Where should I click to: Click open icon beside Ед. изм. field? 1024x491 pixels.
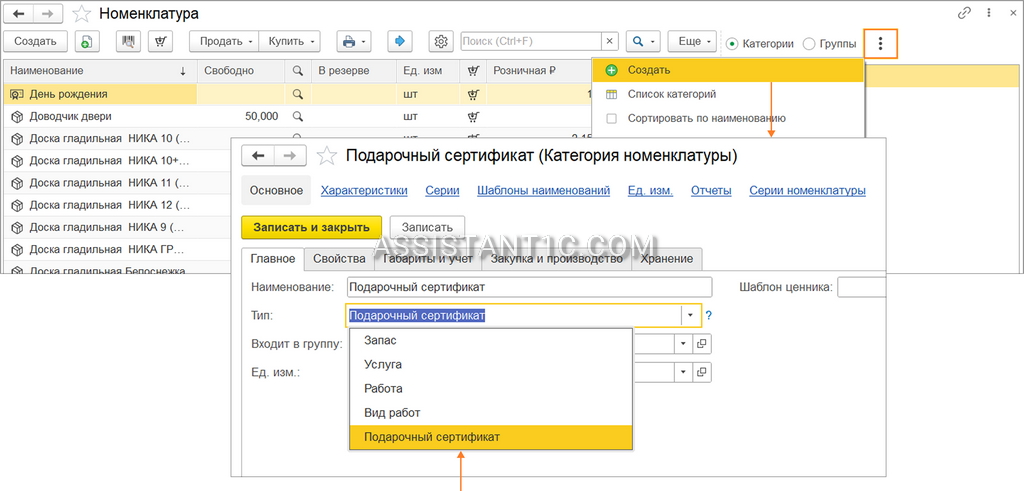pyautogui.click(x=702, y=372)
